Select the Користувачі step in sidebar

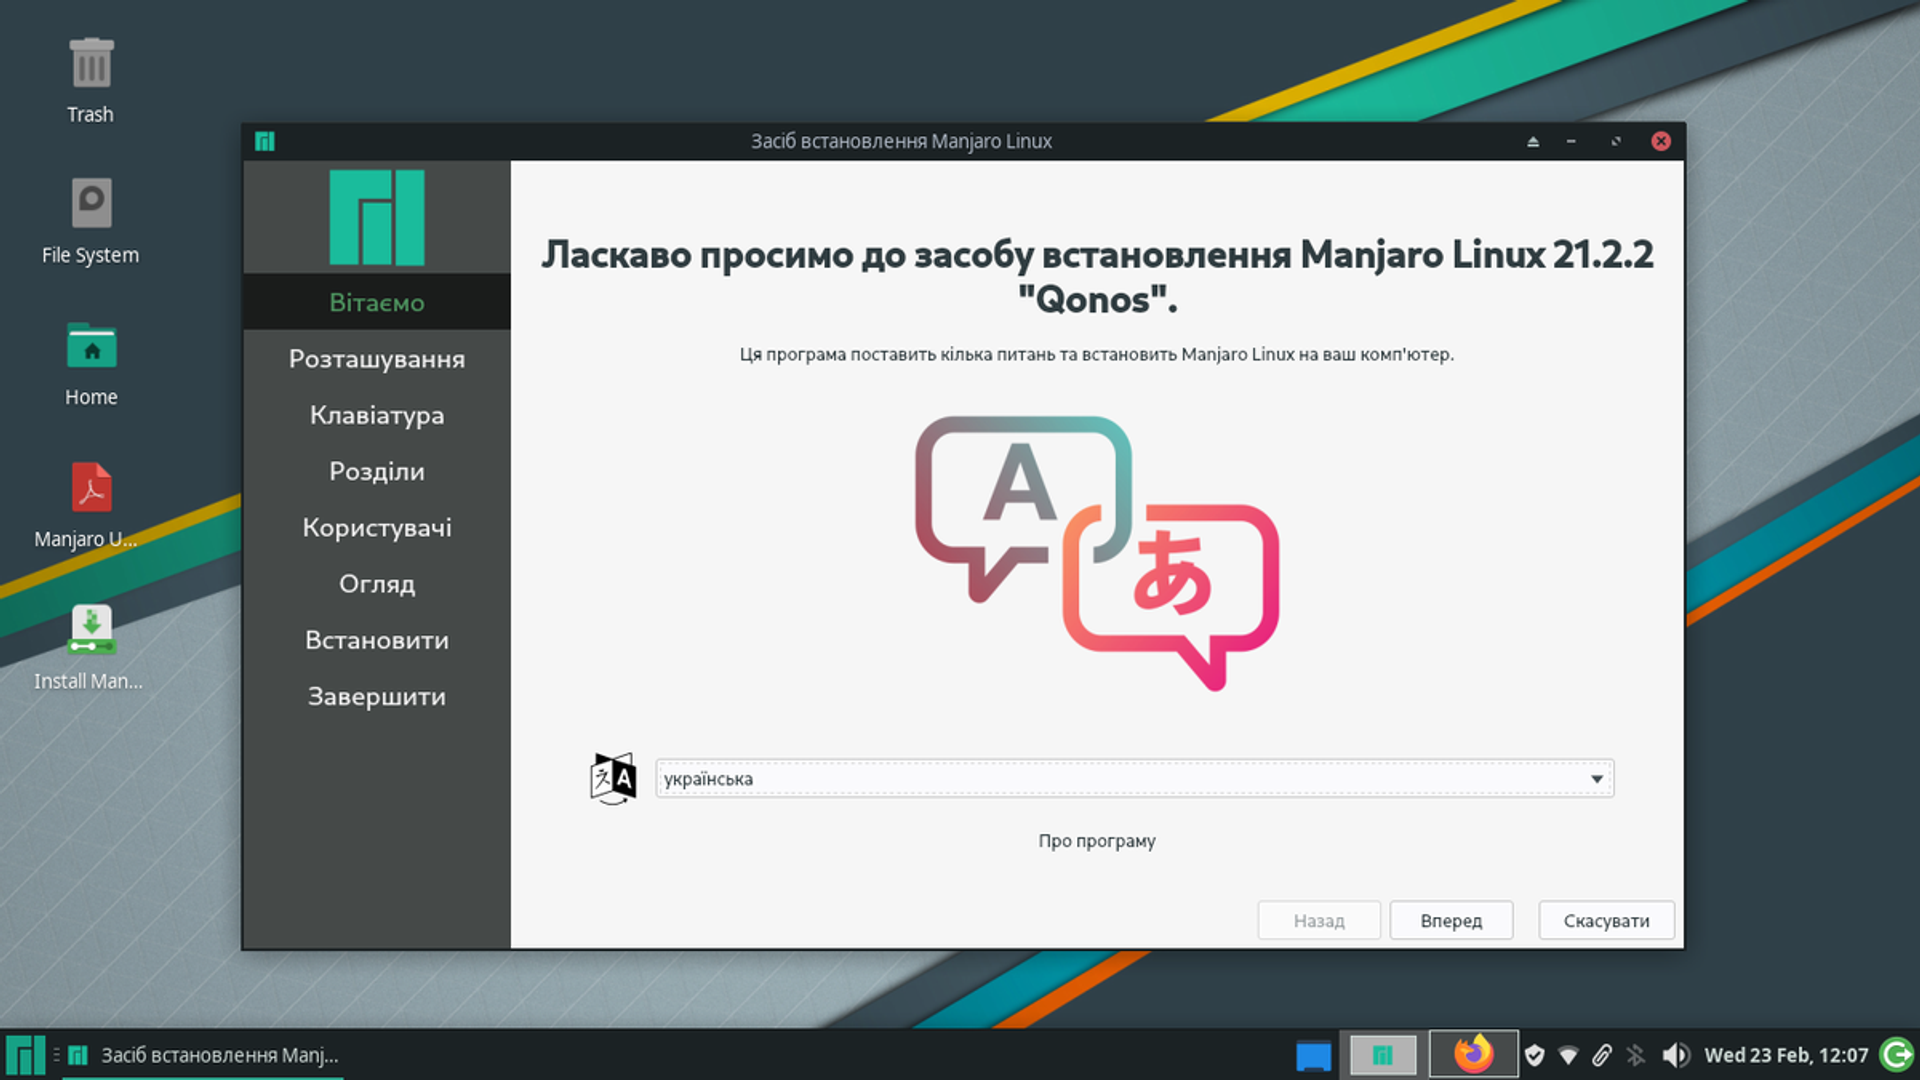[377, 527]
